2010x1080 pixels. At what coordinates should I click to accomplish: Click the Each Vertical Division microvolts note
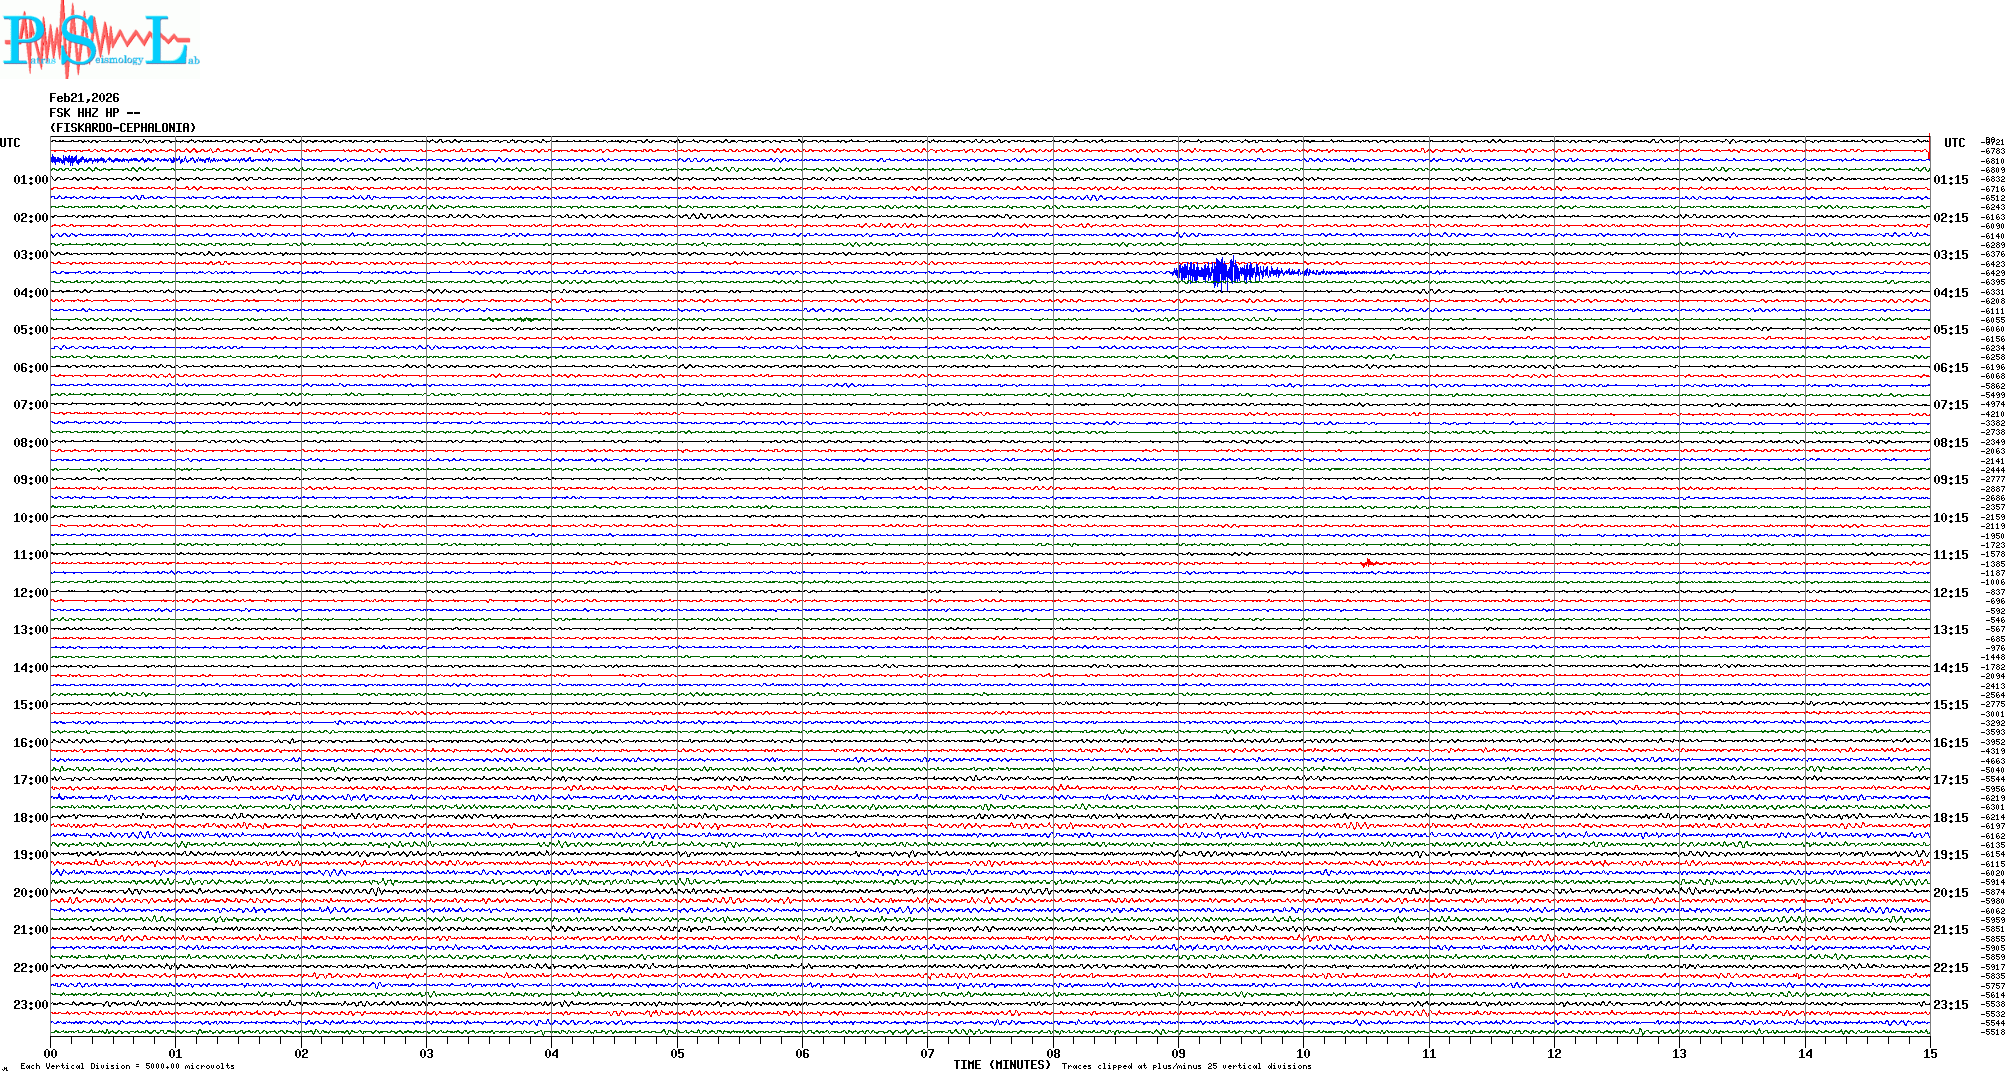pos(127,1067)
